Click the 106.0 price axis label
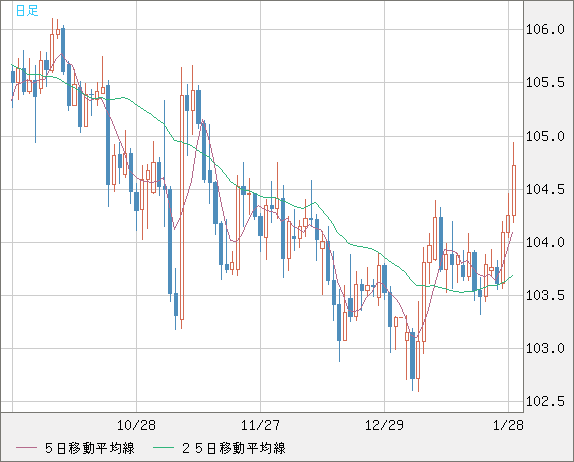The height and width of the screenshot is (462, 574). (x=545, y=29)
